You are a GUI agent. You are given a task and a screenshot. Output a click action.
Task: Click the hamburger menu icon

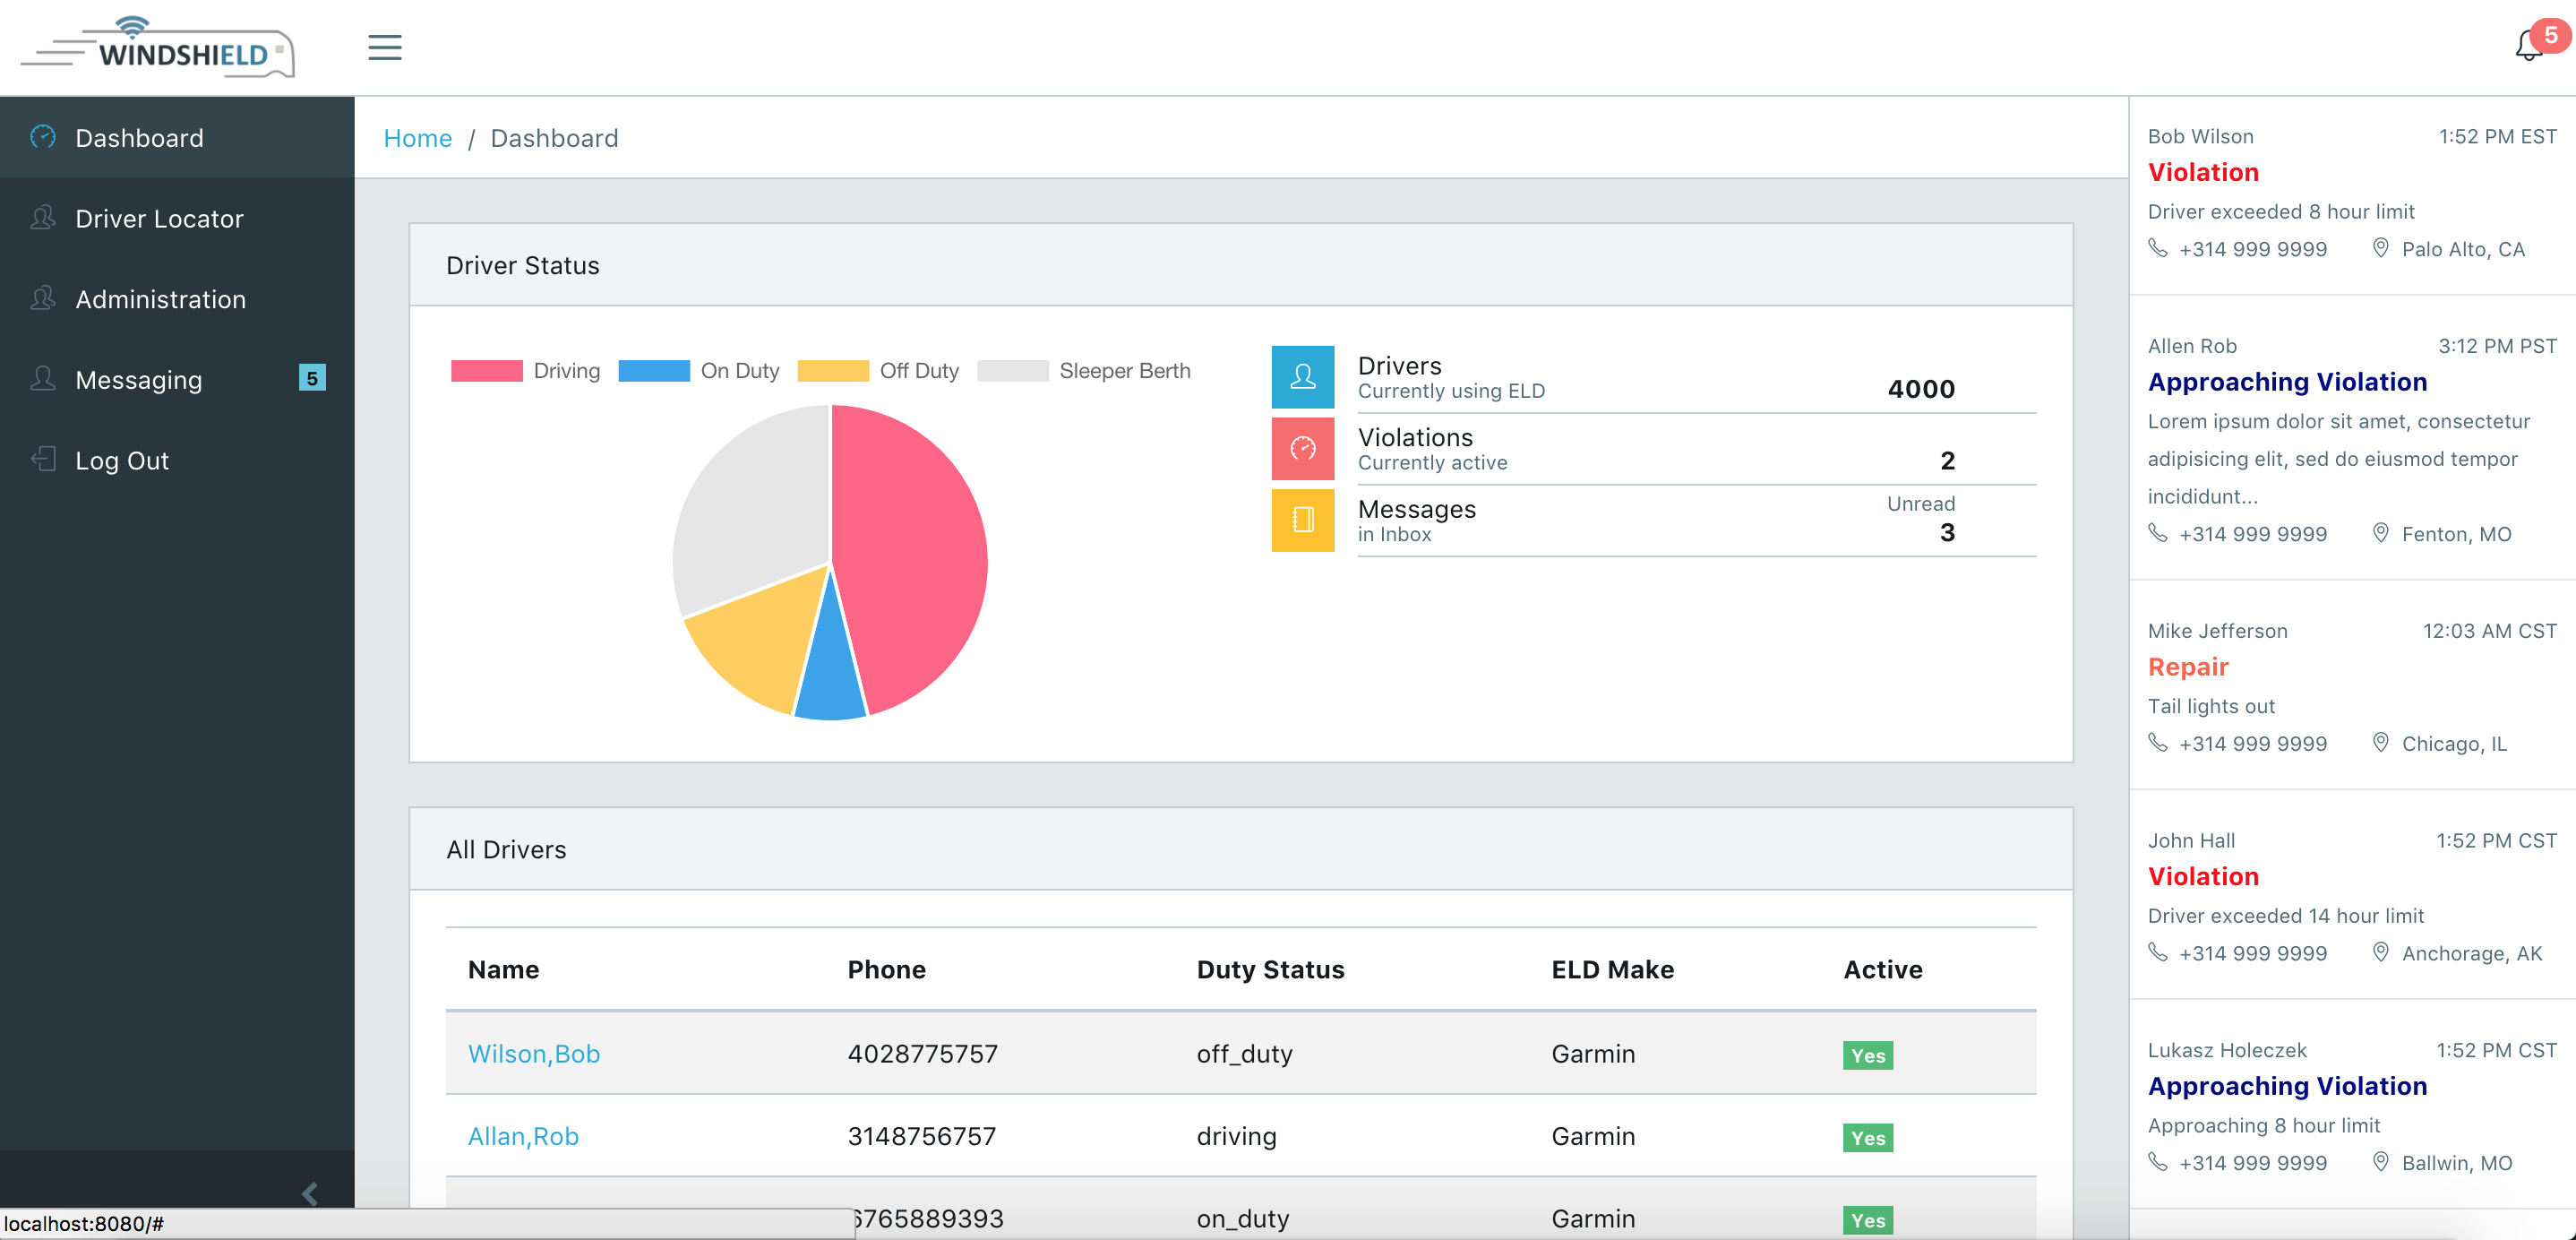tap(384, 47)
